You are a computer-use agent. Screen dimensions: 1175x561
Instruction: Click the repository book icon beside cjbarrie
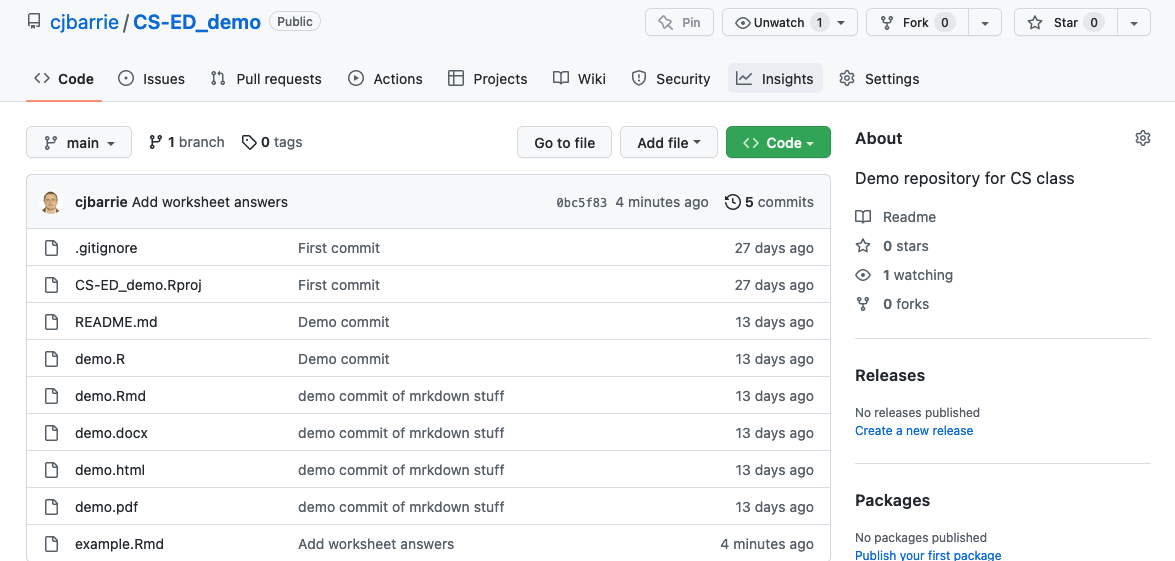pyautogui.click(x=34, y=22)
